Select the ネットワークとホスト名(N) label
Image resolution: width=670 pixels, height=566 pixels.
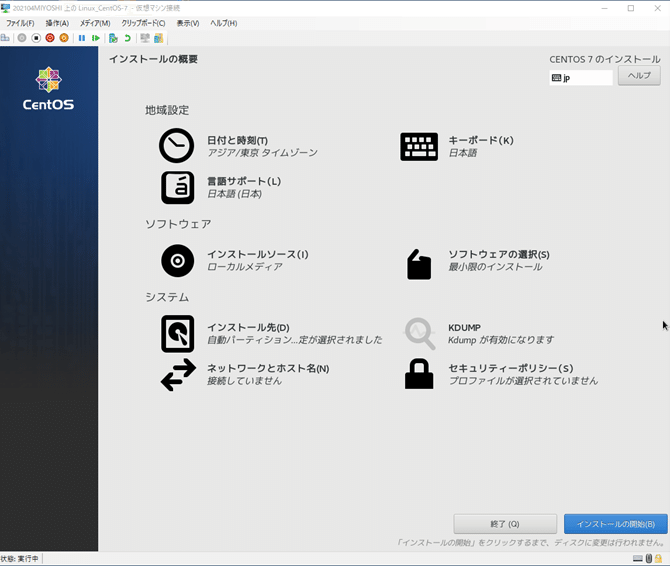268,368
